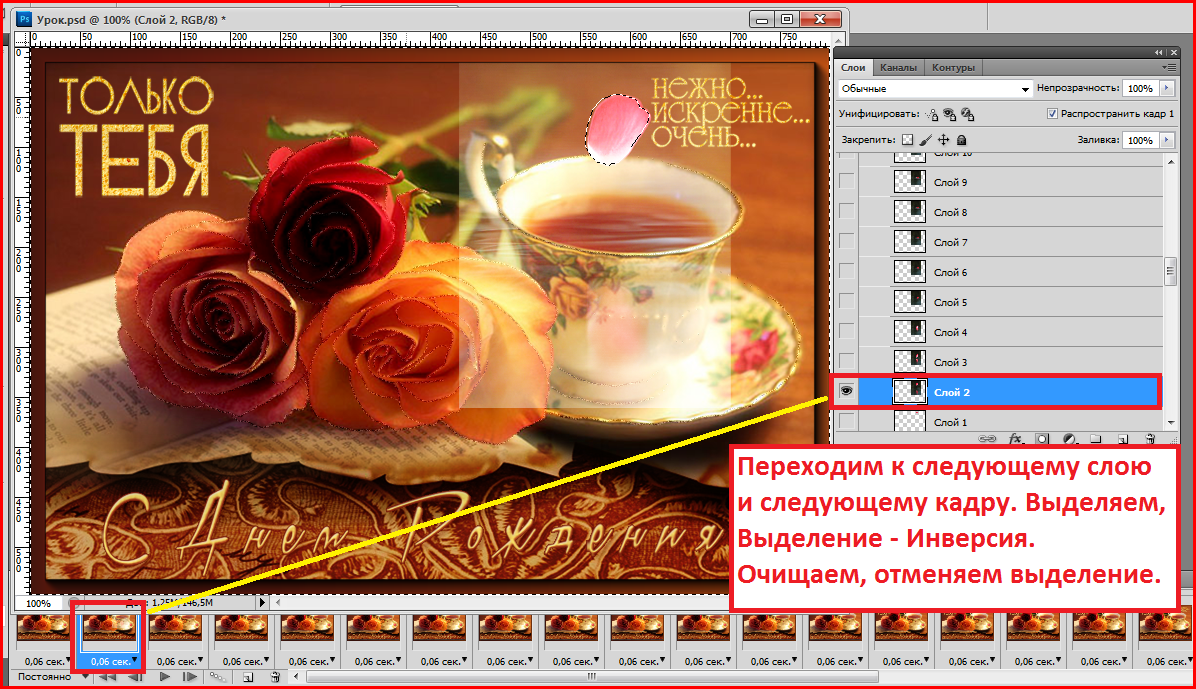Create a new layer in Layers panel
1196x689 pixels.
pyautogui.click(x=1123, y=439)
